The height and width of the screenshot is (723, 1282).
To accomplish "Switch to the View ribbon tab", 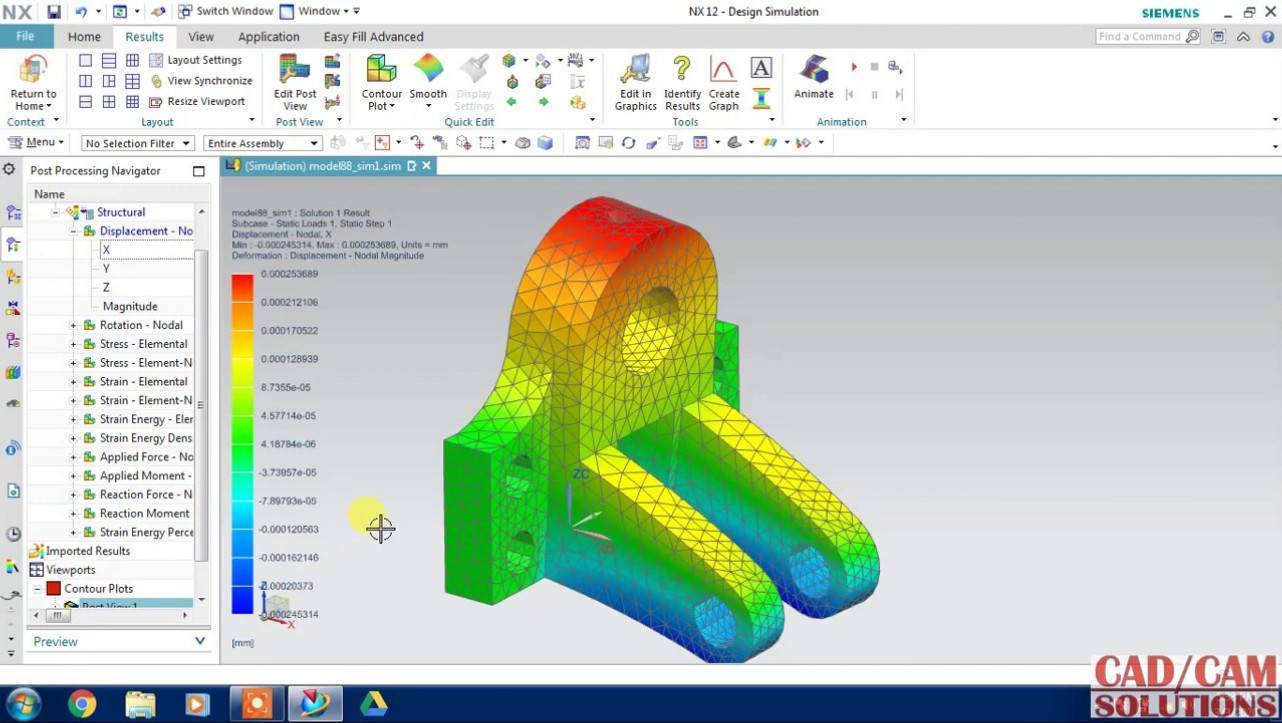I will click(x=201, y=37).
